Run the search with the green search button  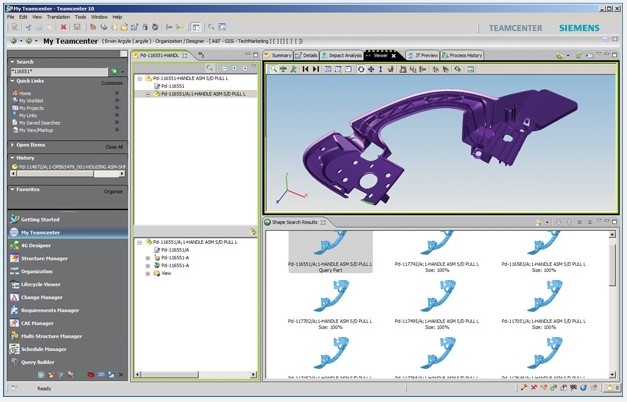[x=114, y=72]
